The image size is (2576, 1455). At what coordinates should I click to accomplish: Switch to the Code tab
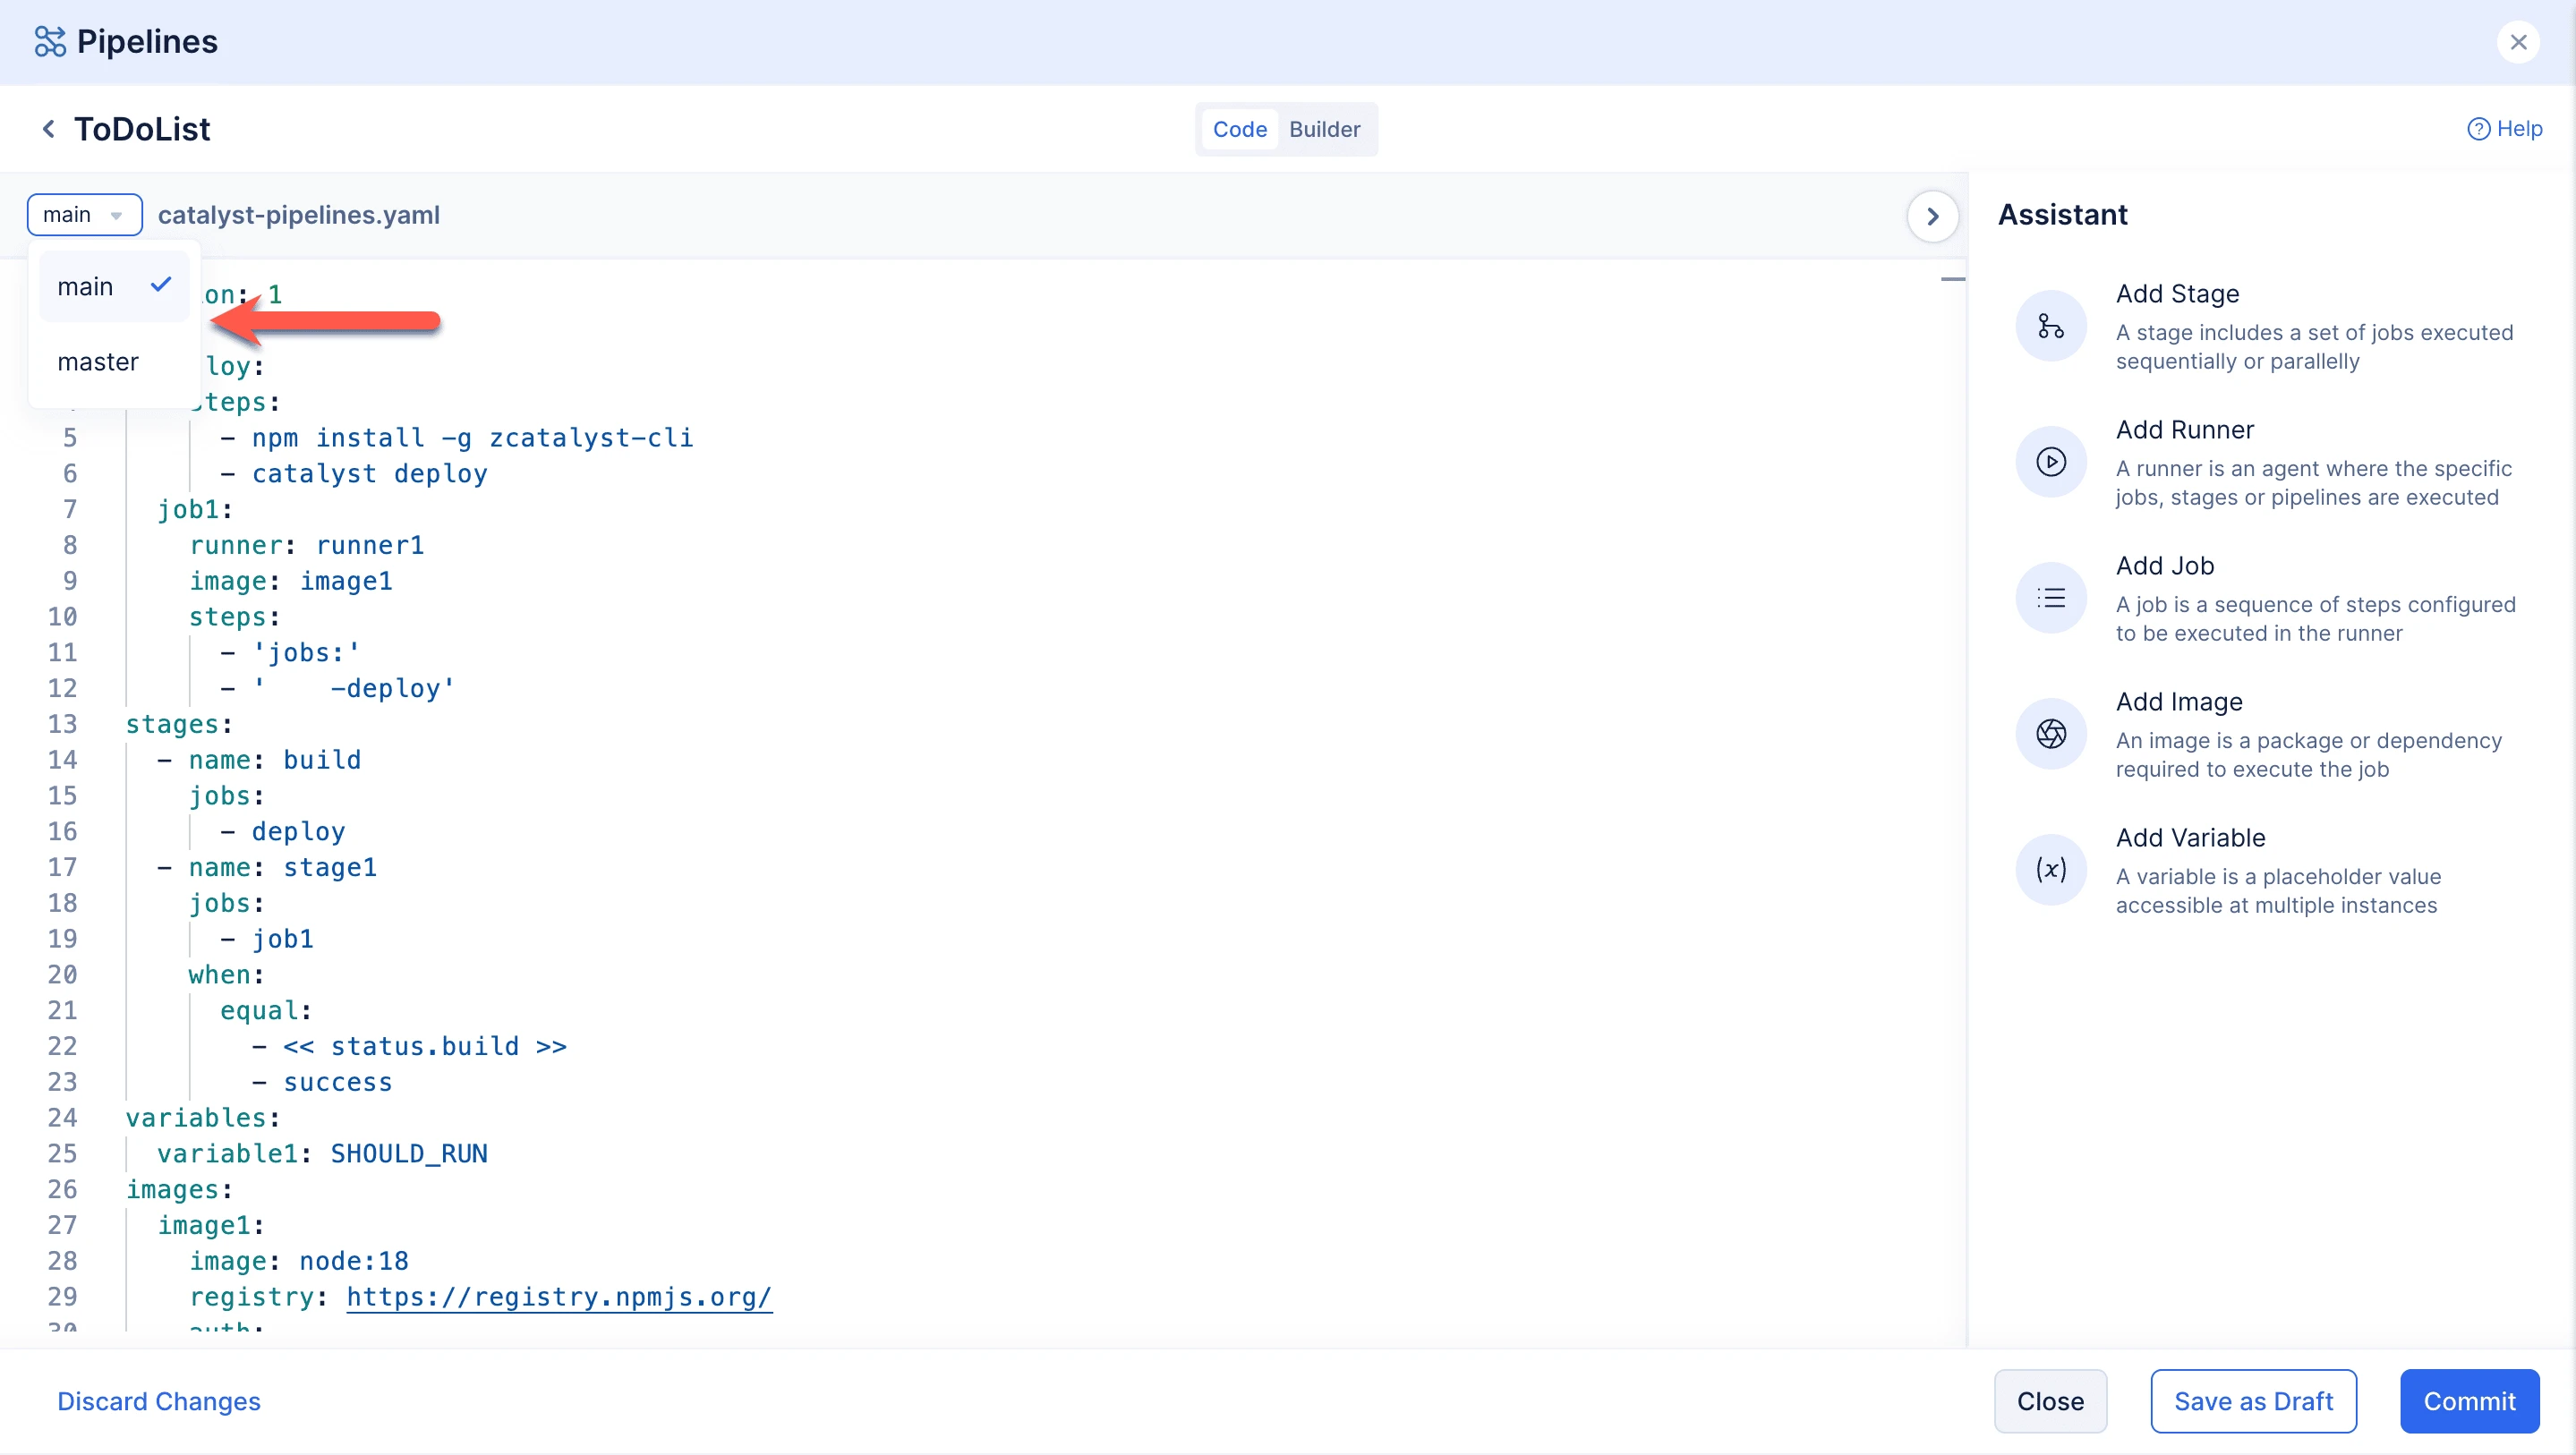point(1239,129)
